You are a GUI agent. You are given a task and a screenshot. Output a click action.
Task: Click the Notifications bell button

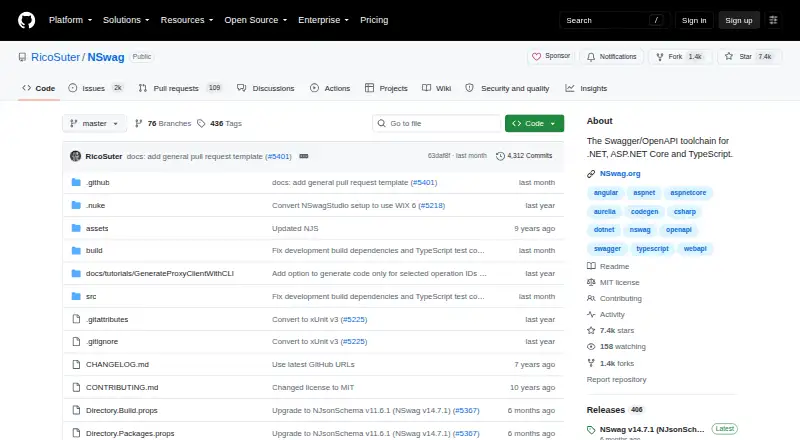click(x=611, y=56)
